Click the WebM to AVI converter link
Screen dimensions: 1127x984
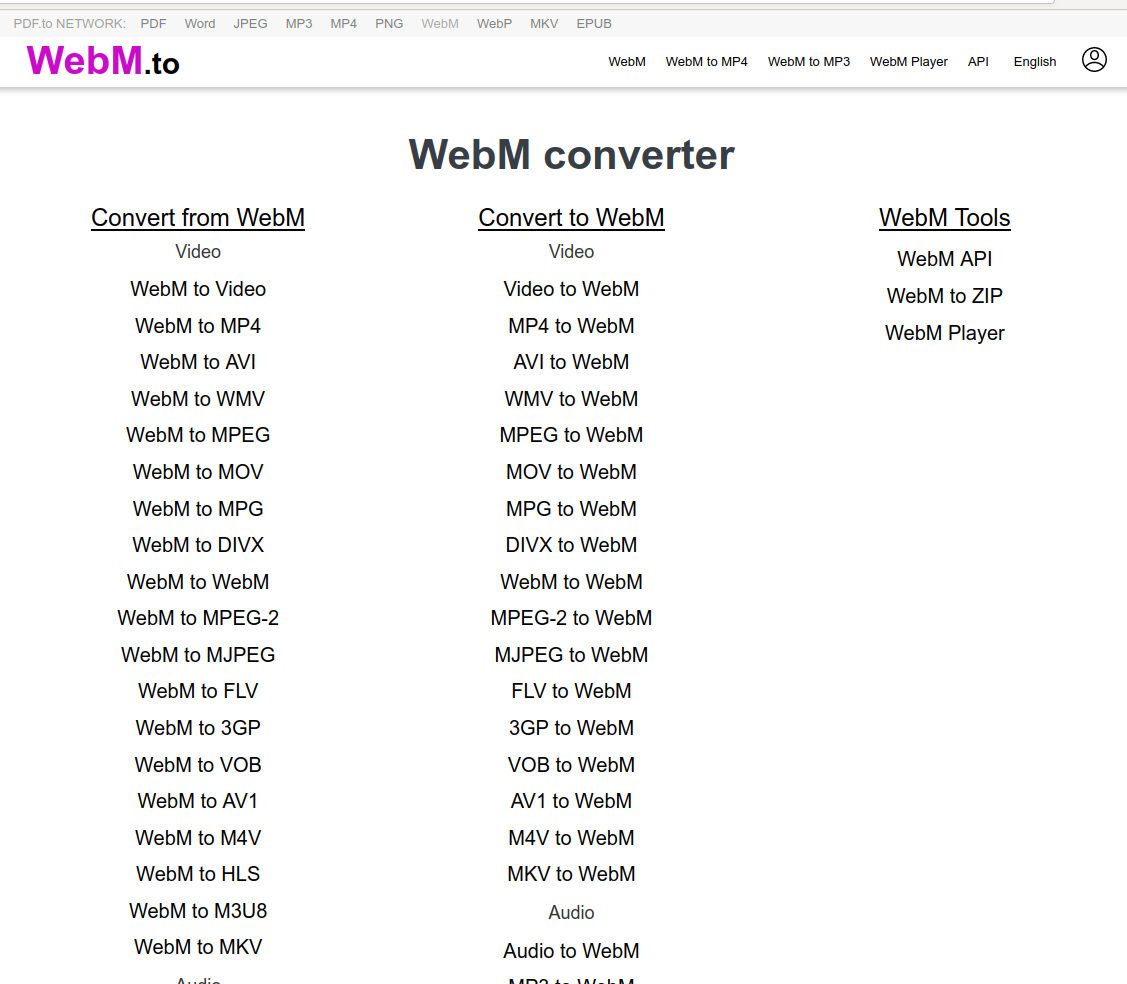coord(197,362)
